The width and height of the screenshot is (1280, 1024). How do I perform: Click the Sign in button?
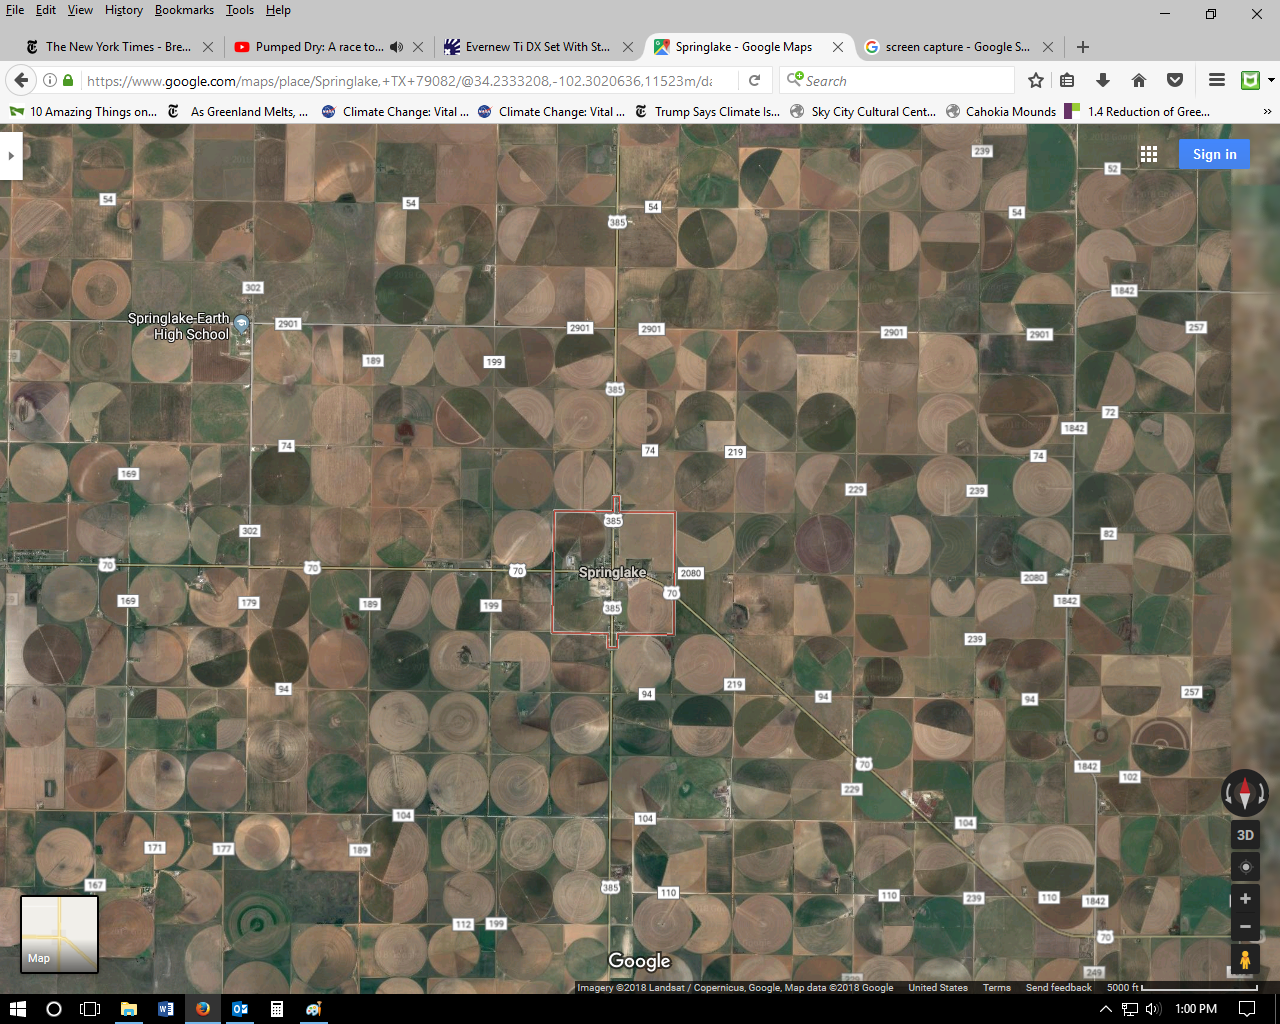[1214, 154]
